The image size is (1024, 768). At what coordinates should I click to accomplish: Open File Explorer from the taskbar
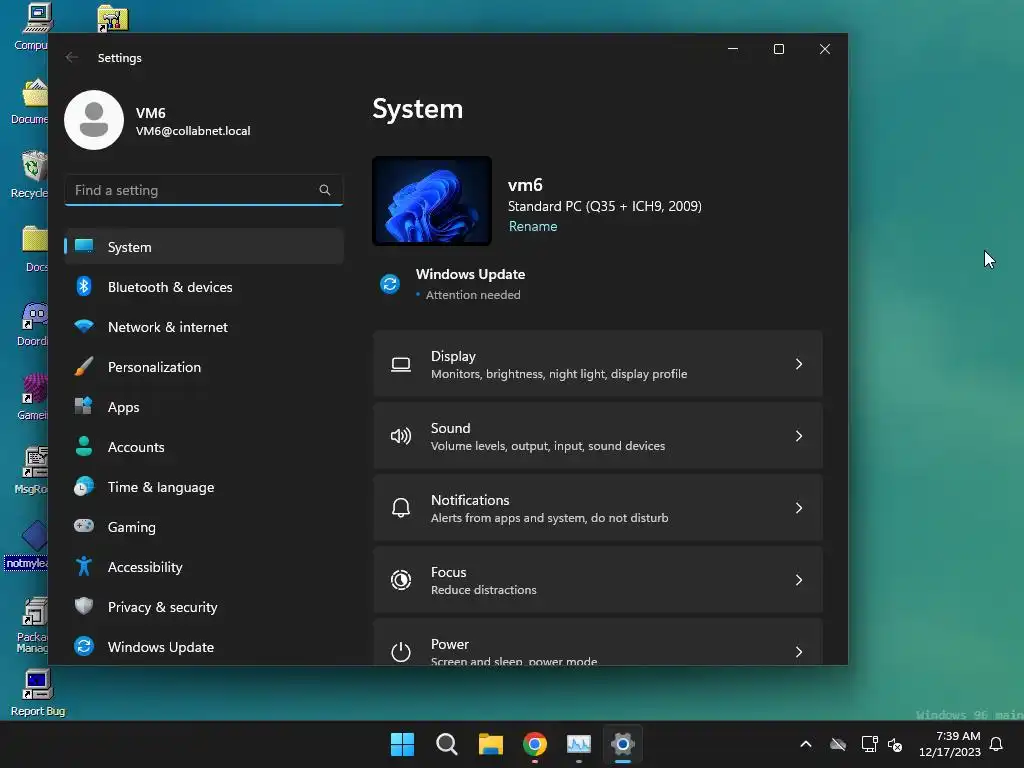point(490,744)
